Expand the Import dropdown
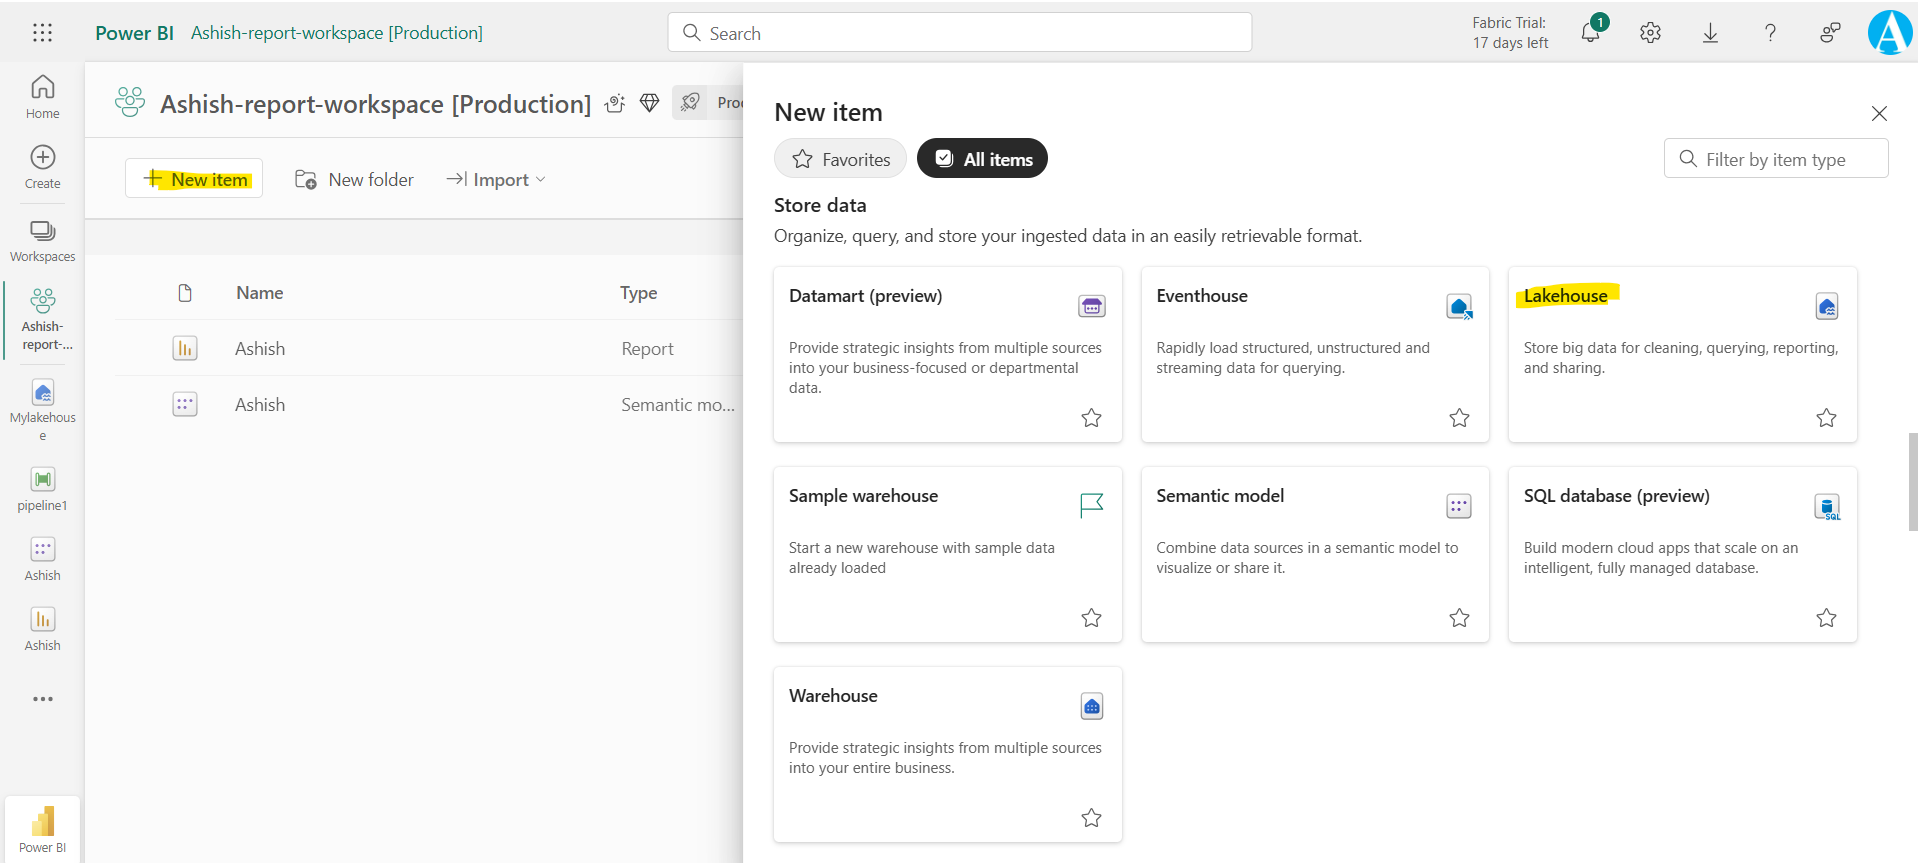The image size is (1918, 863). 496,180
